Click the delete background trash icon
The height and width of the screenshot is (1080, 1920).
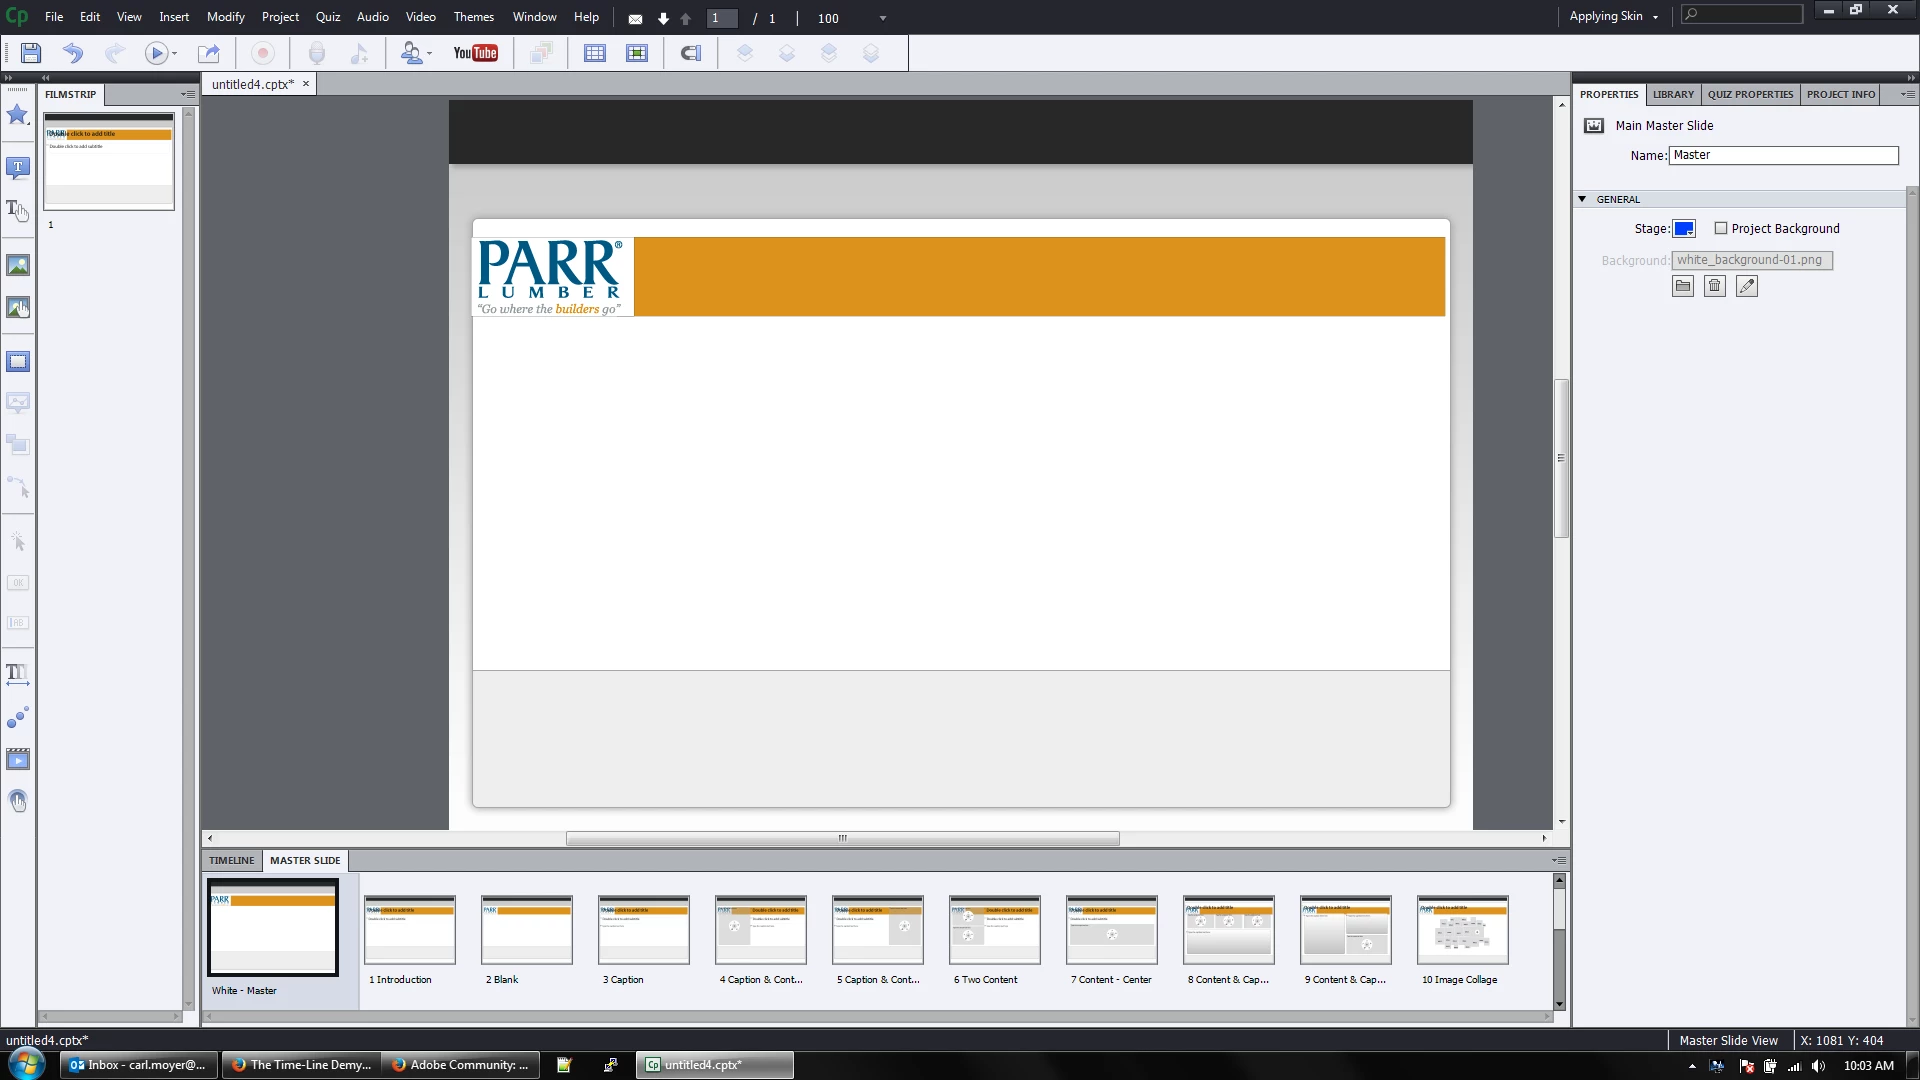click(1715, 287)
